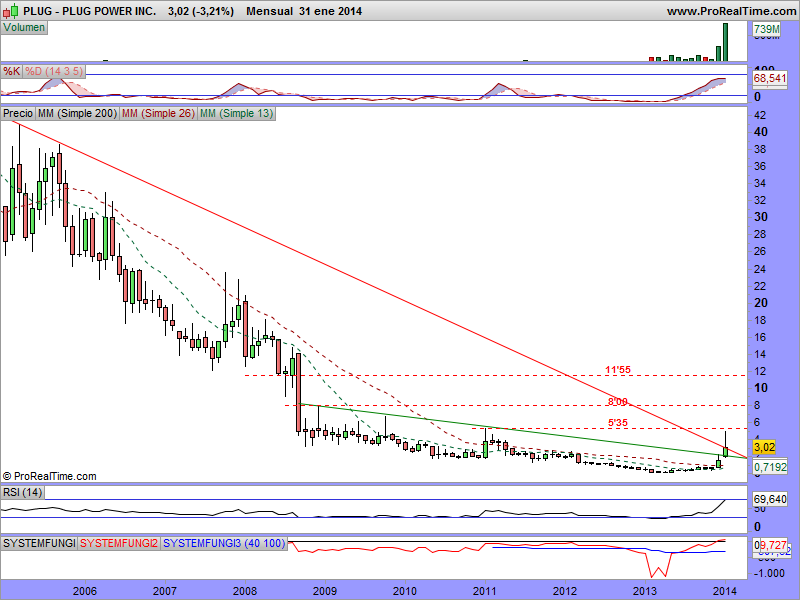Open the Volumen indicator label

tap(24, 28)
